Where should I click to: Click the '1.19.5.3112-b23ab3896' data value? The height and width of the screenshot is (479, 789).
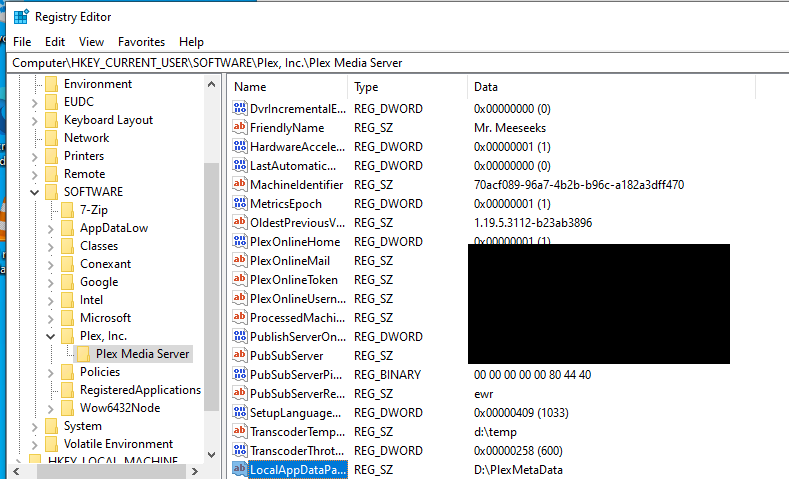[533, 223]
